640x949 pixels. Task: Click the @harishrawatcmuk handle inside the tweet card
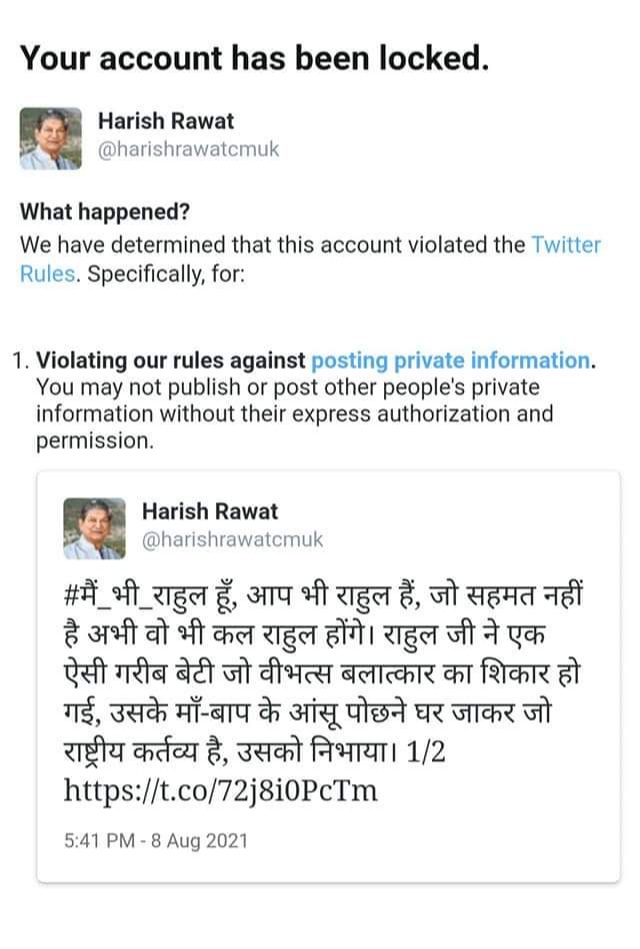[x=233, y=539]
